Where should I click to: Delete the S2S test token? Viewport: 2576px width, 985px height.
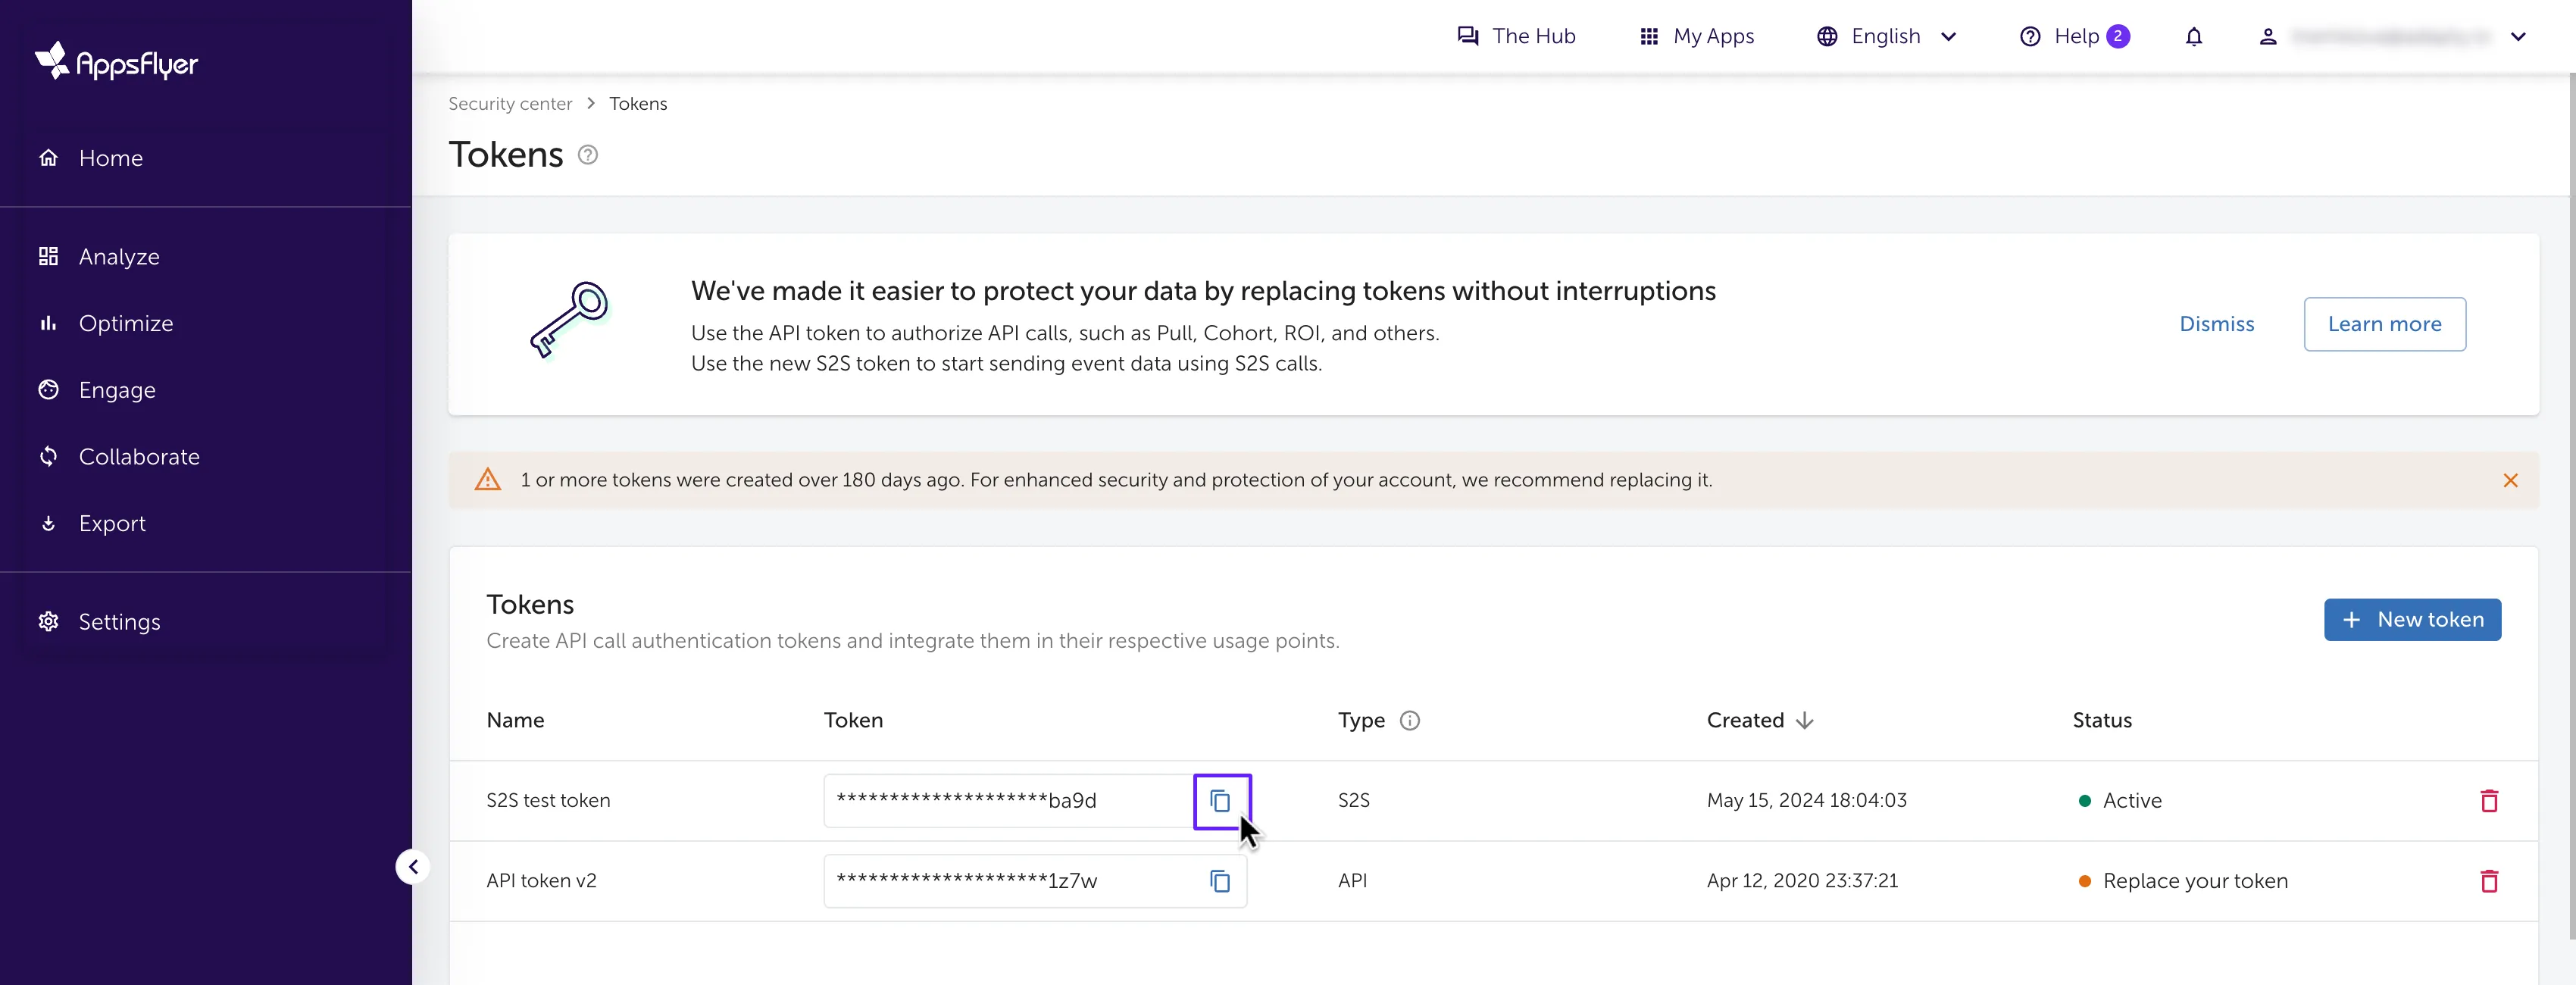click(2489, 801)
